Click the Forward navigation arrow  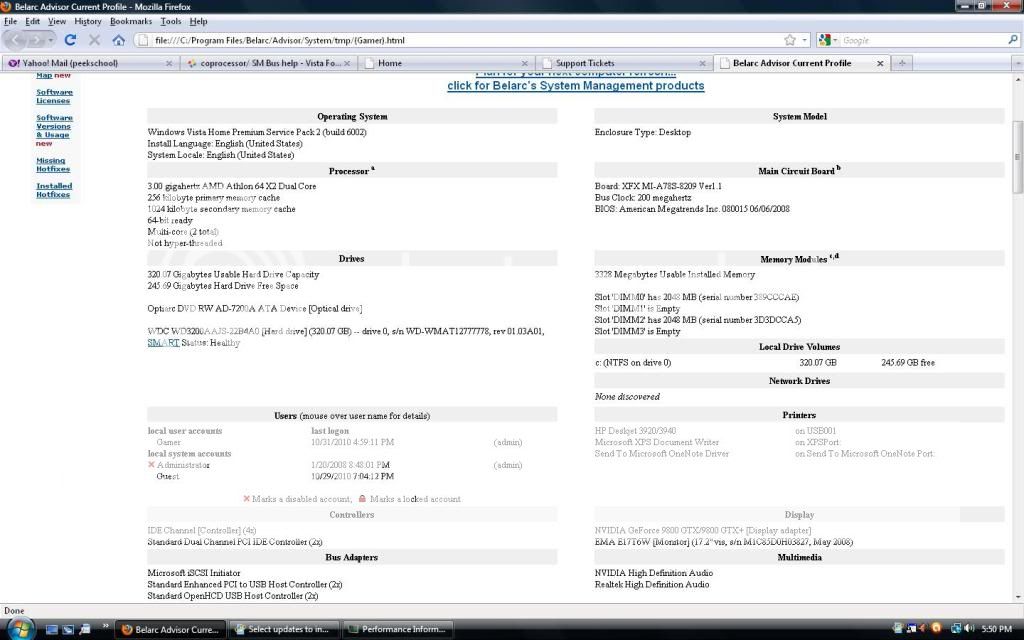pos(36,40)
